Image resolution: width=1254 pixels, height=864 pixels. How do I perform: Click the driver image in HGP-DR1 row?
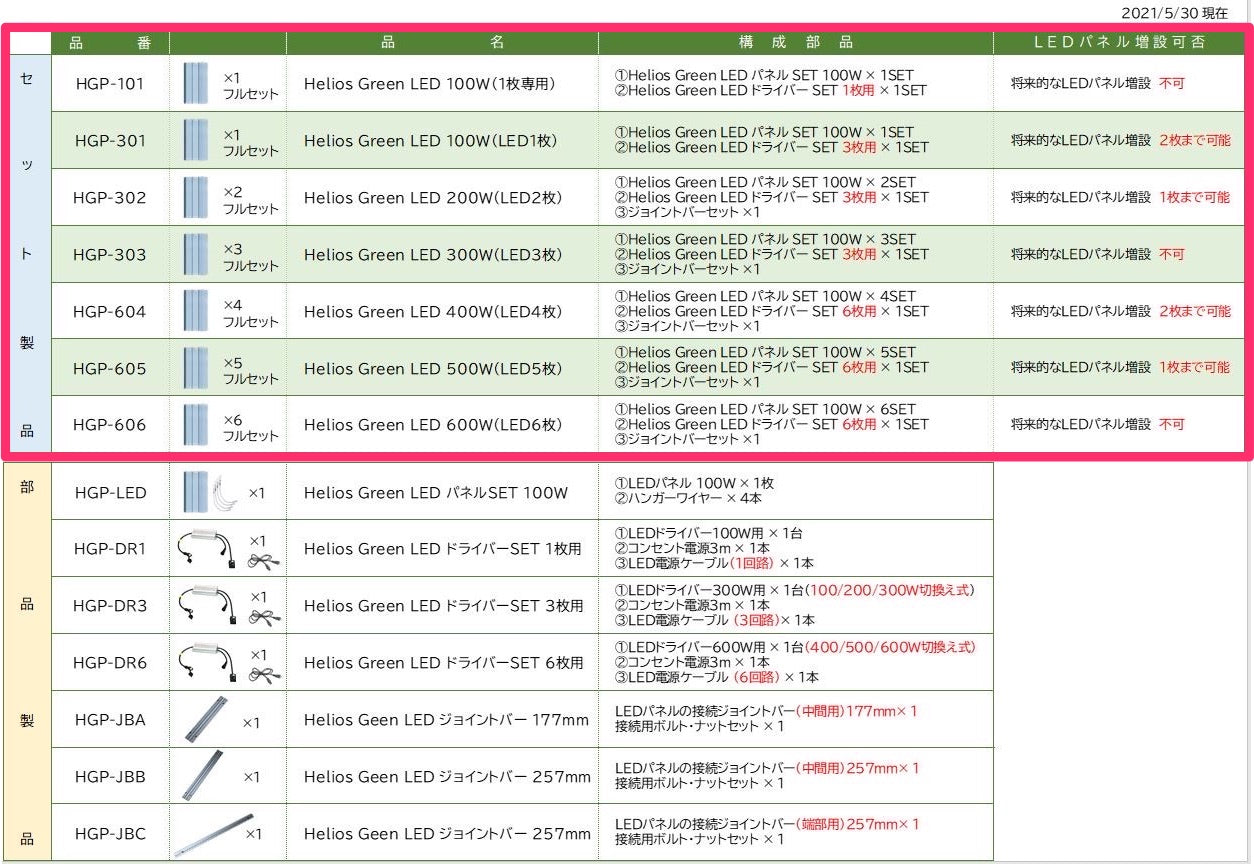point(204,549)
